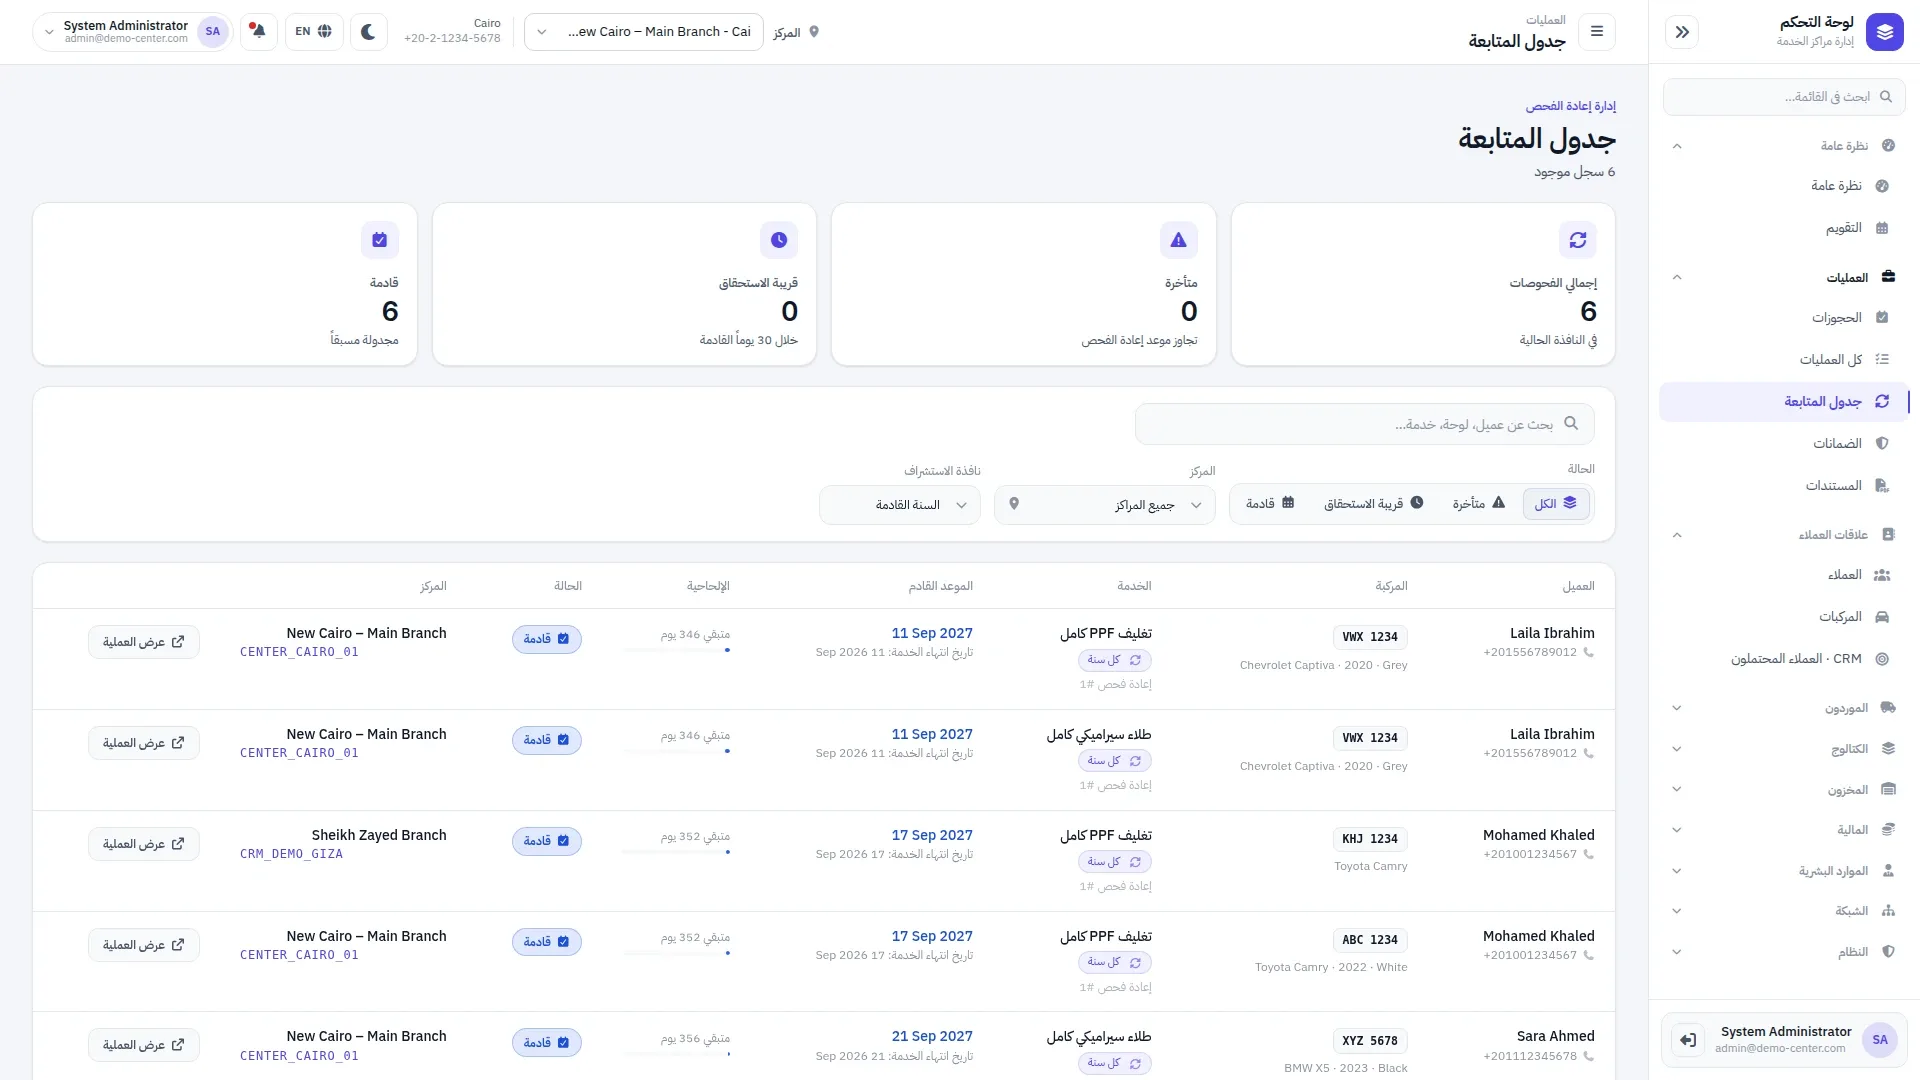
Task: Open المركبات in sidebar
Action: (x=1784, y=617)
